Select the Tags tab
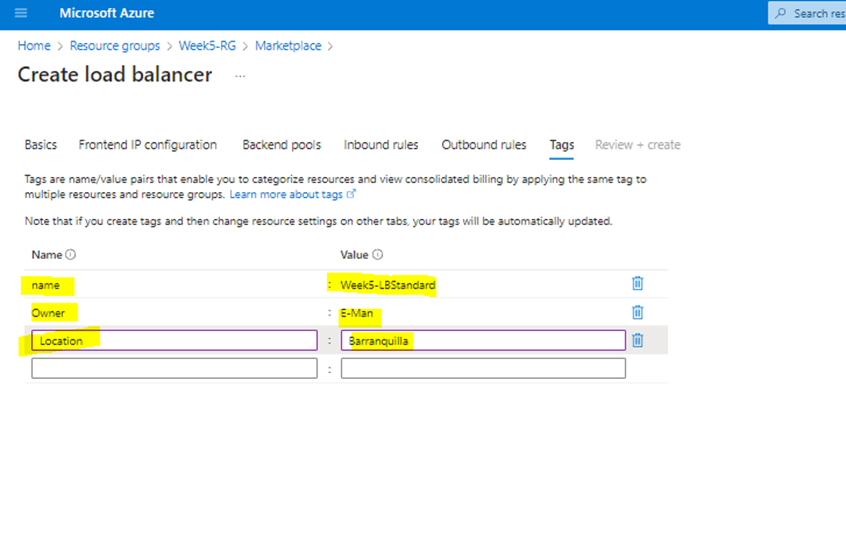This screenshot has height=550, width=846. point(562,145)
